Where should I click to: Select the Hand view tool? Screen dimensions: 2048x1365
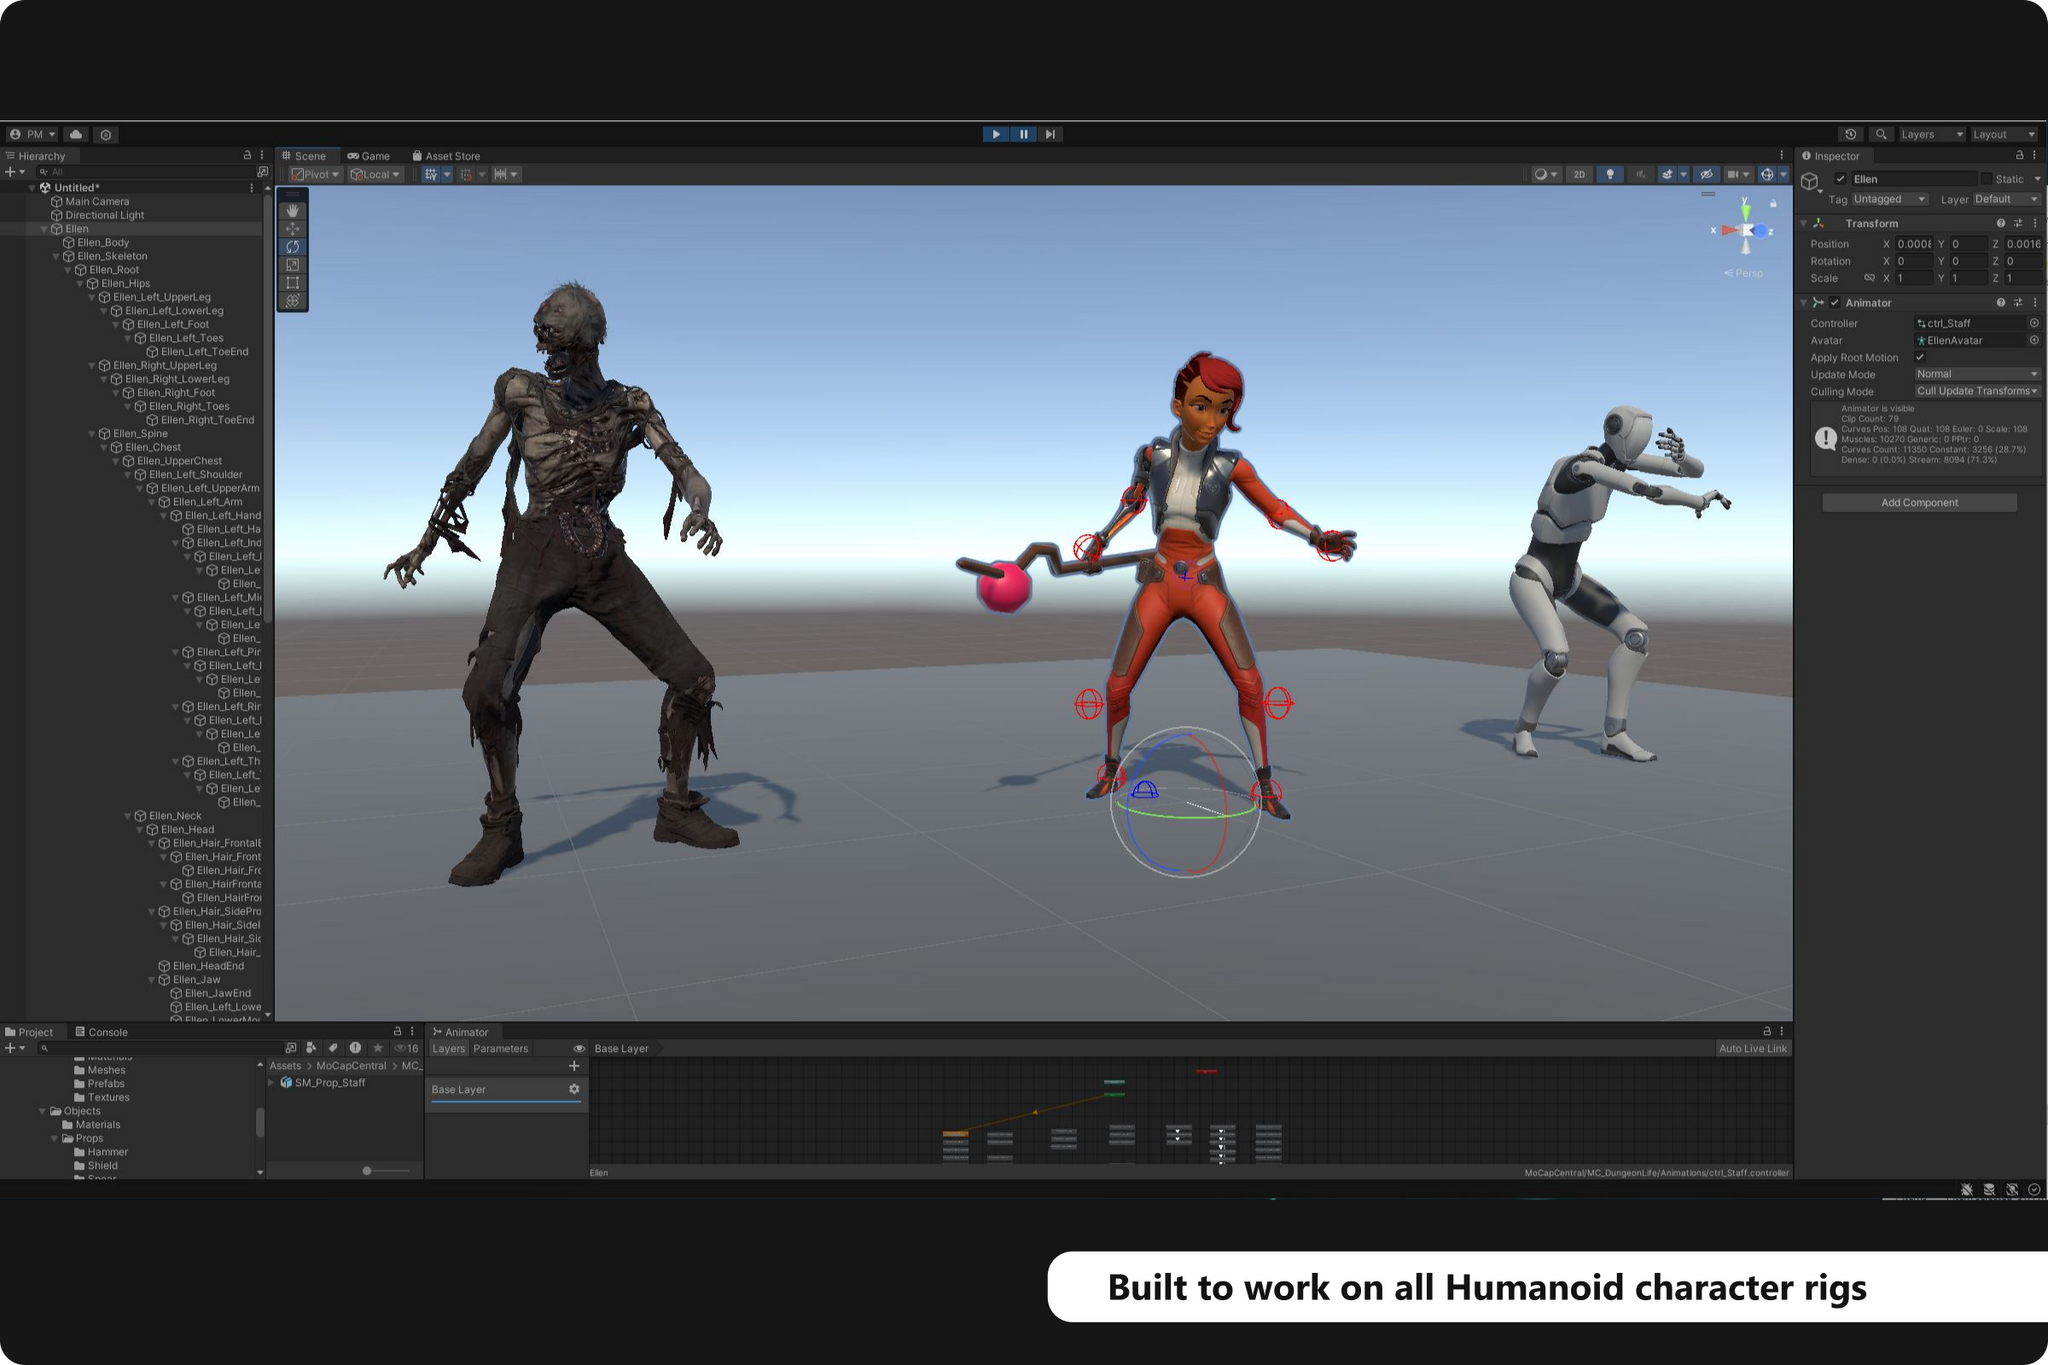[293, 210]
